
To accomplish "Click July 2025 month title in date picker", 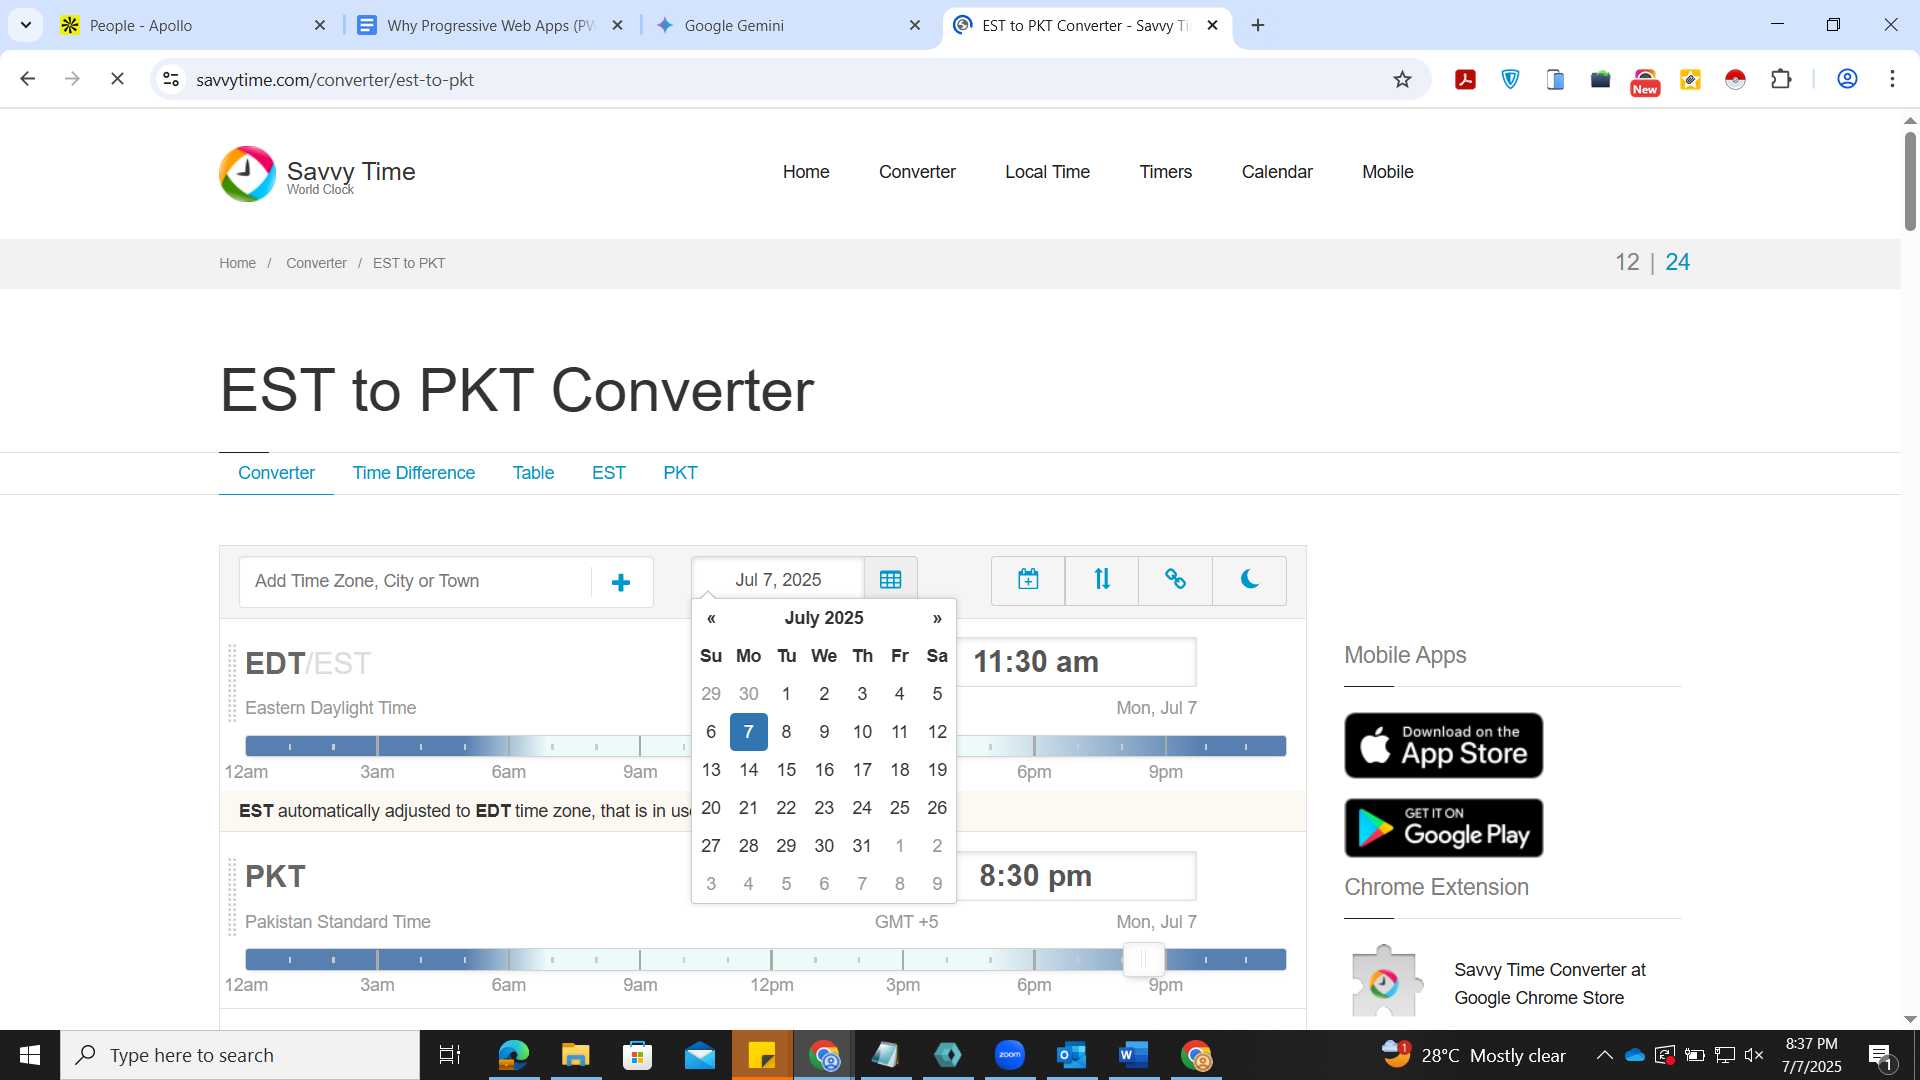I will (x=824, y=618).
